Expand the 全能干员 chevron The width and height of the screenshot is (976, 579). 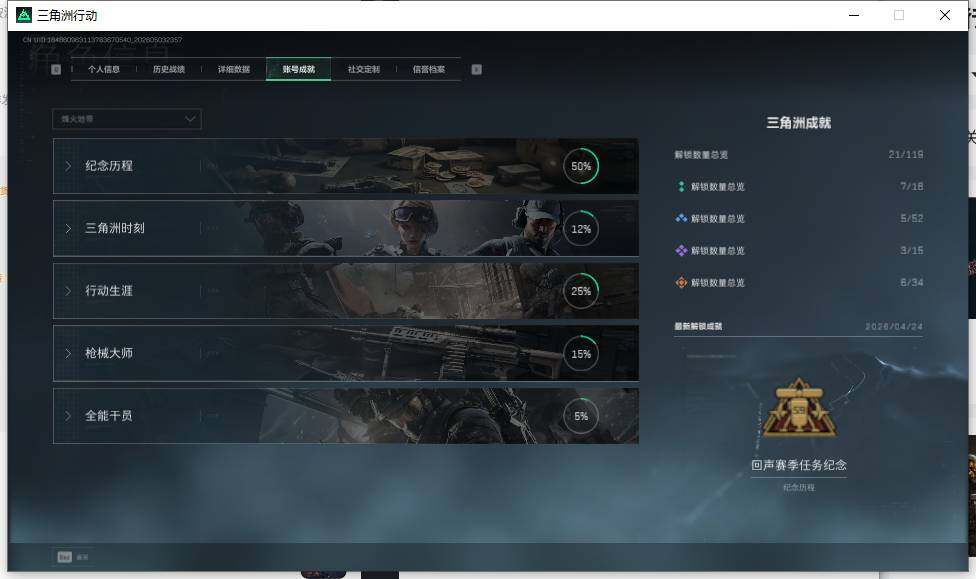68,415
